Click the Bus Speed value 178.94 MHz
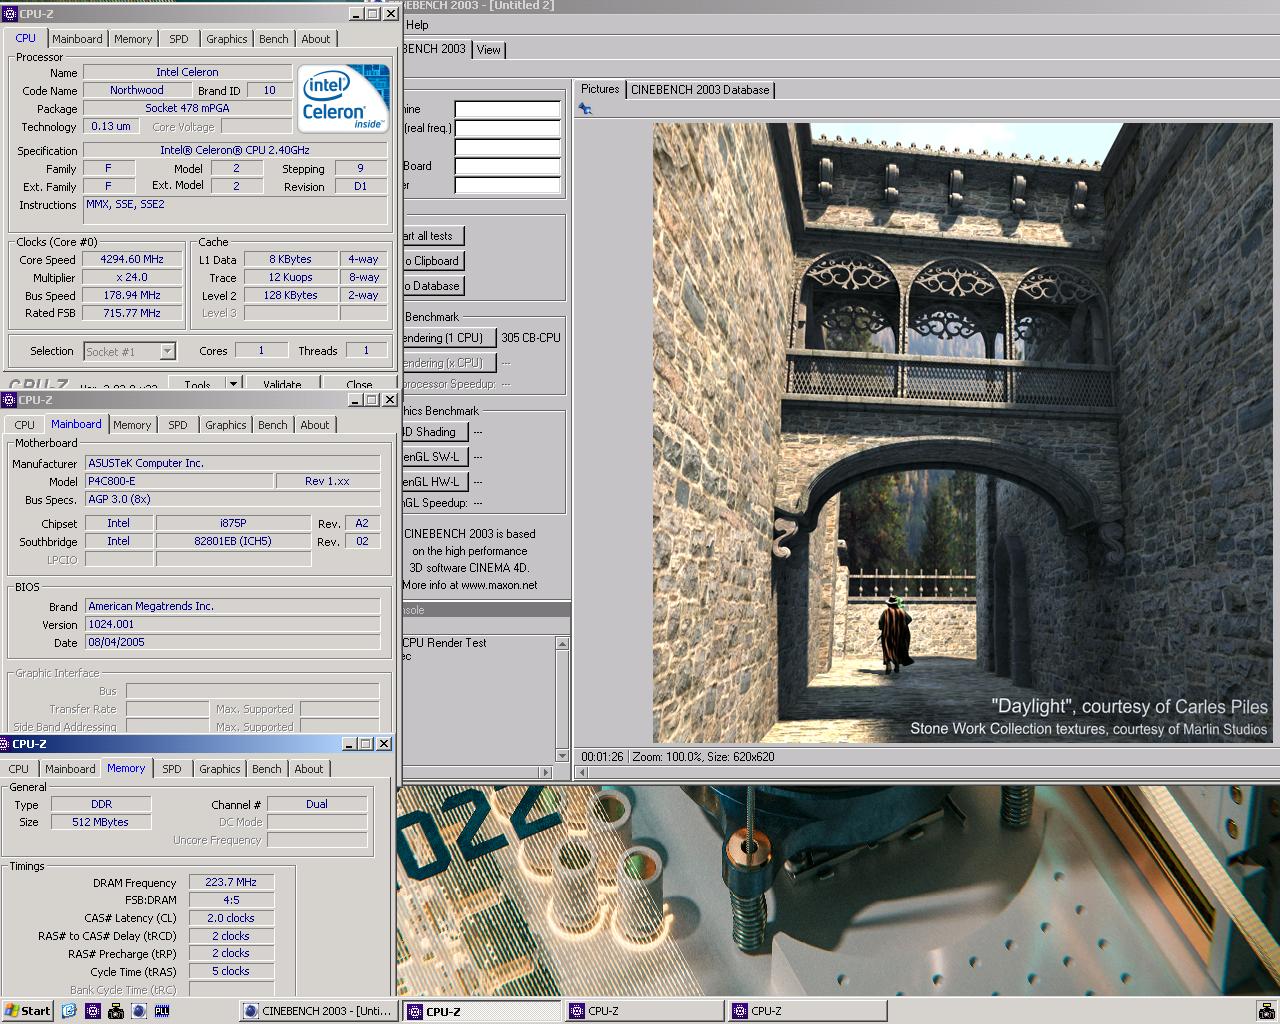Image resolution: width=1280 pixels, height=1024 pixels. [x=131, y=295]
